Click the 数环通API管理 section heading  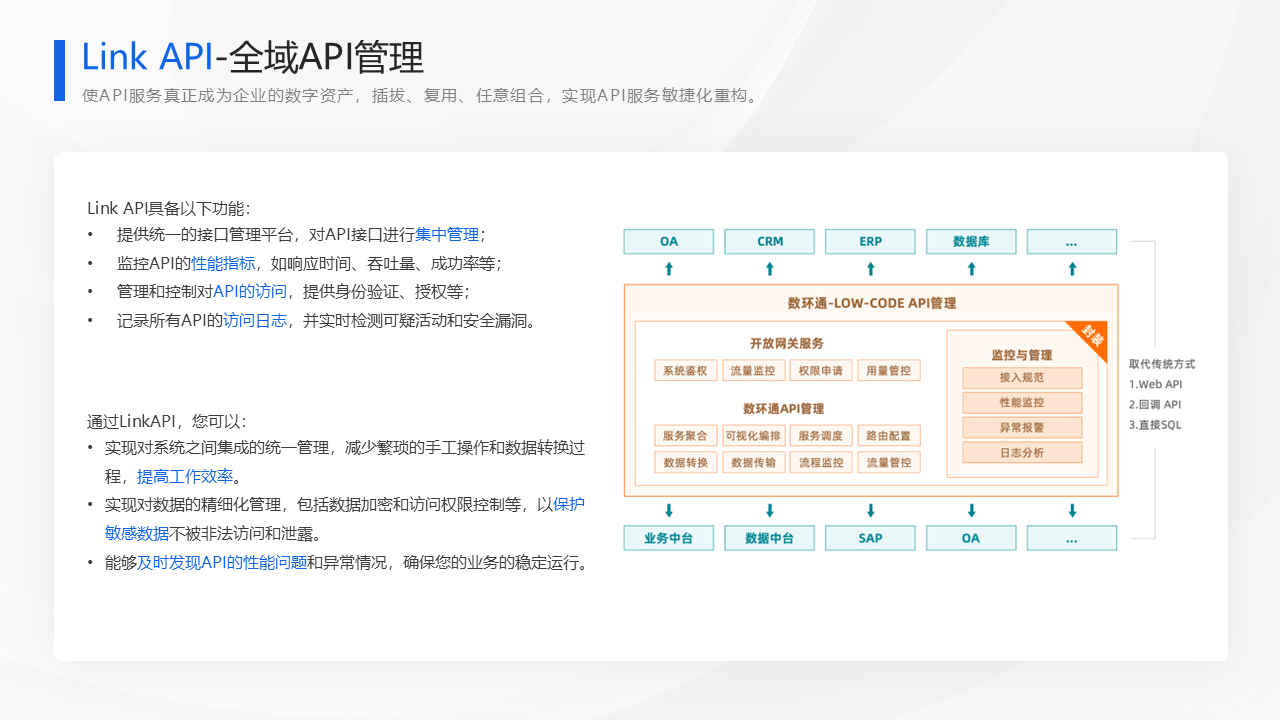783,408
